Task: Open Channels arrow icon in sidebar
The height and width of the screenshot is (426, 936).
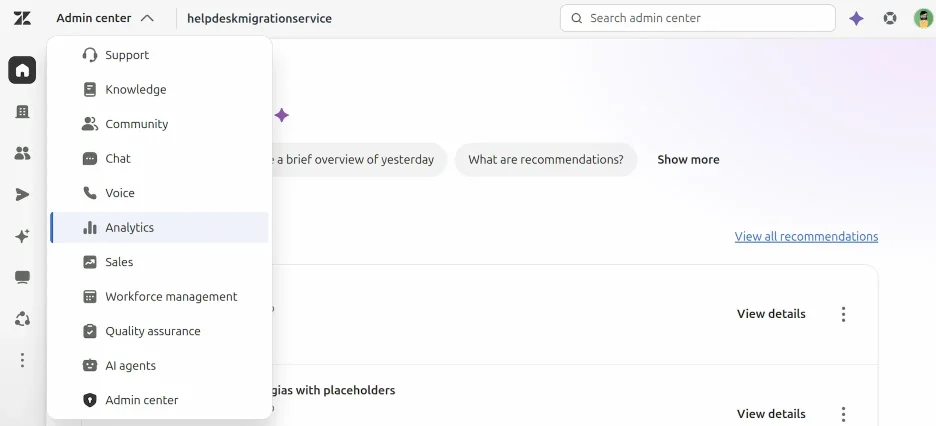Action: tap(22, 195)
